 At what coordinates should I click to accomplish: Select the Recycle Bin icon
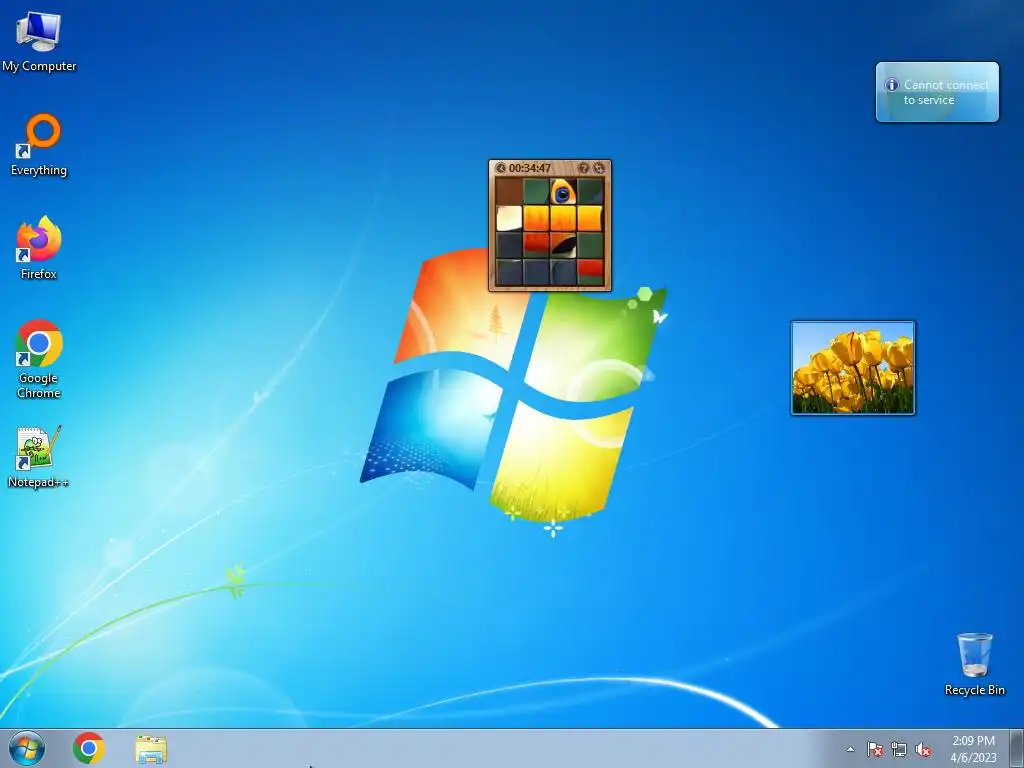point(974,664)
